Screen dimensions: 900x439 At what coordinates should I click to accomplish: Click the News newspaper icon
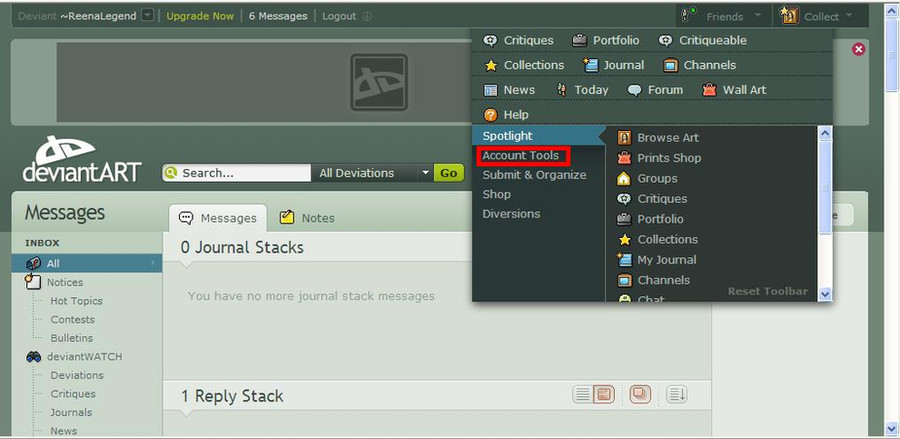(x=490, y=90)
